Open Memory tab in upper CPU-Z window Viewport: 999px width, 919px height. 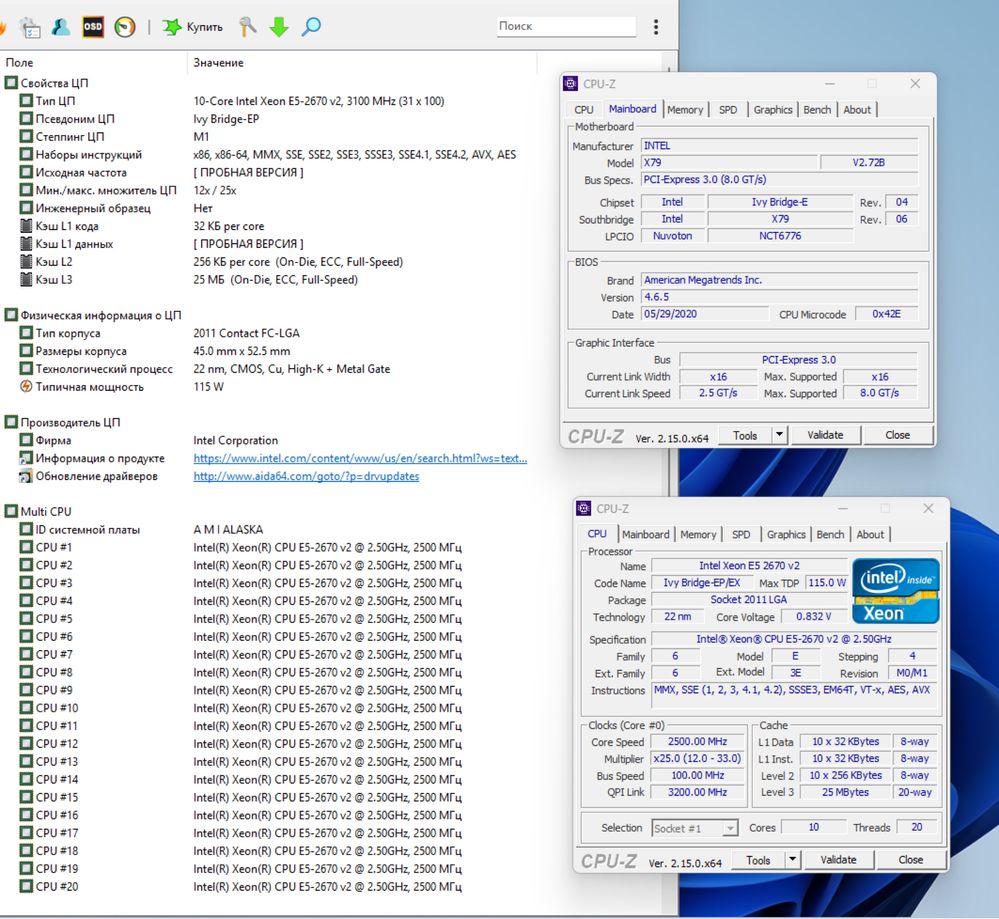tap(685, 110)
